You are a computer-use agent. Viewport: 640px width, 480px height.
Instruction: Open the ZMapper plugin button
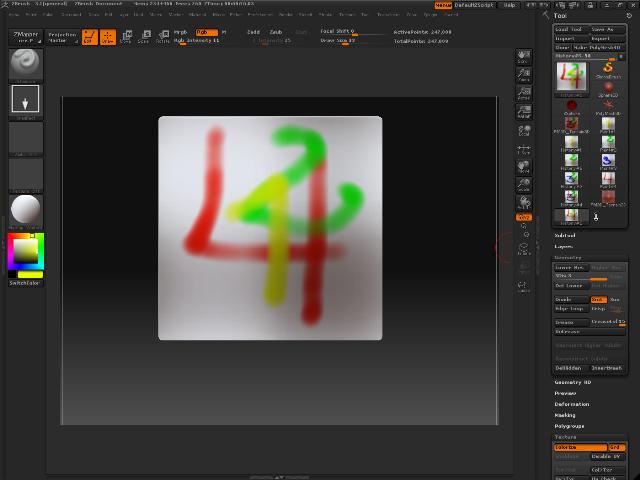point(25,37)
